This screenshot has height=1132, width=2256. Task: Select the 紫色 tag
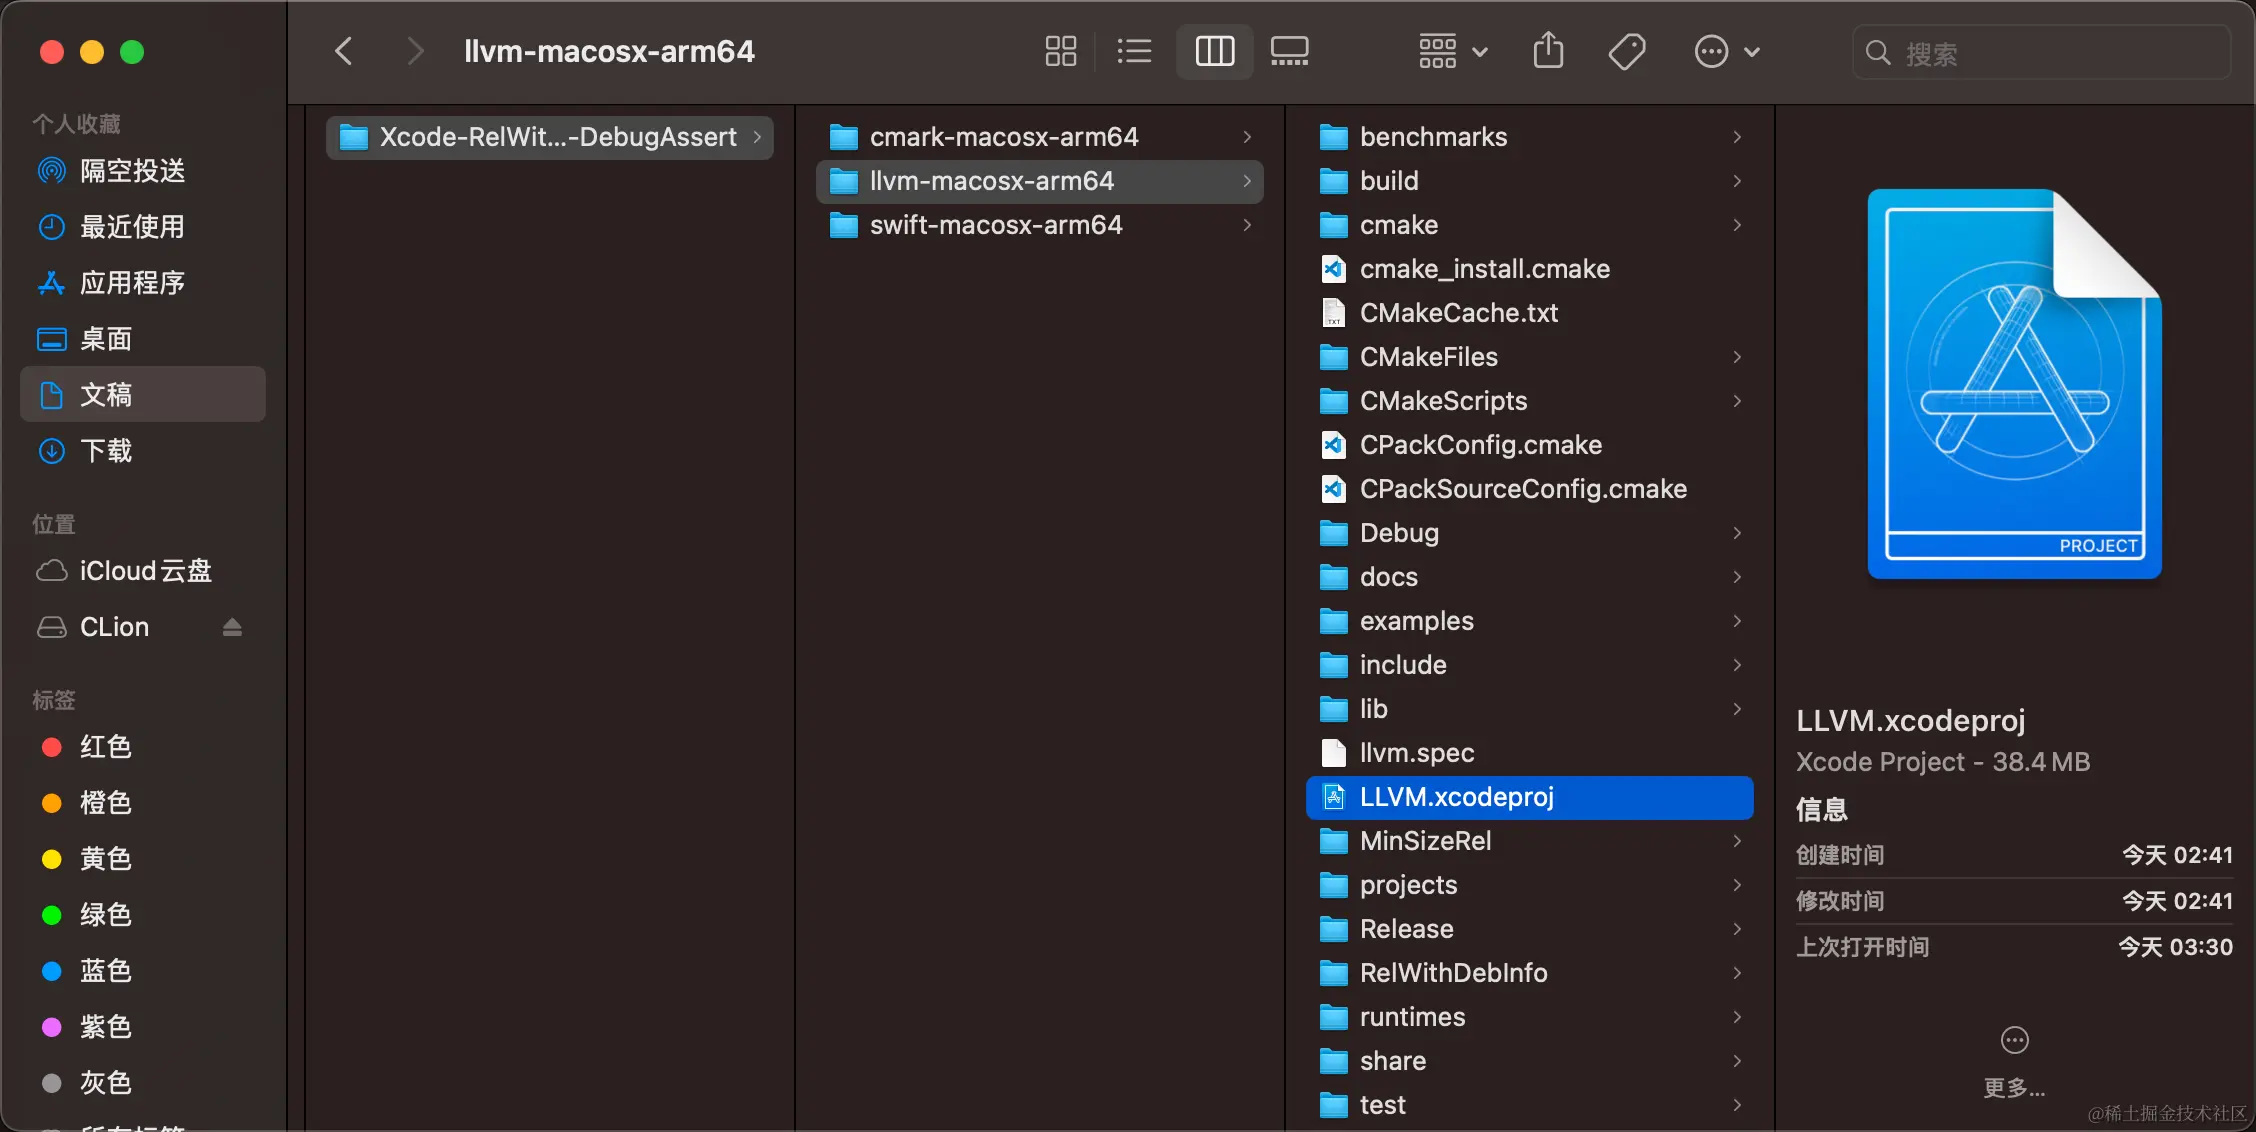click(x=142, y=1027)
